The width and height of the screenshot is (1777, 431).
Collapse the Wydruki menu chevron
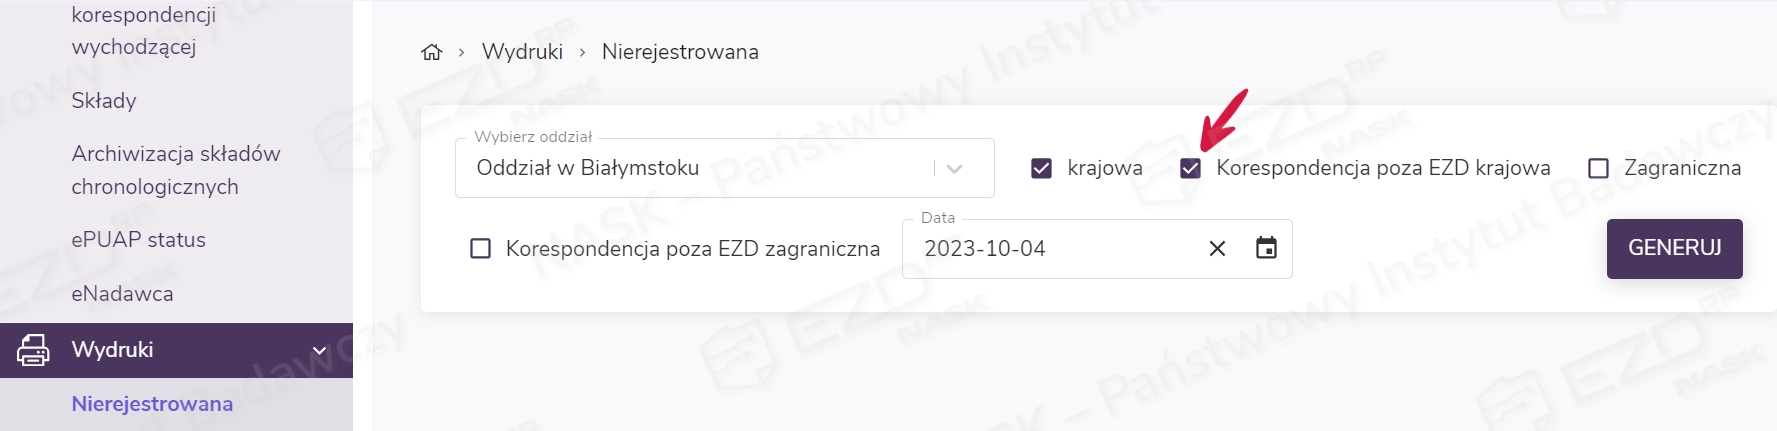click(x=320, y=350)
